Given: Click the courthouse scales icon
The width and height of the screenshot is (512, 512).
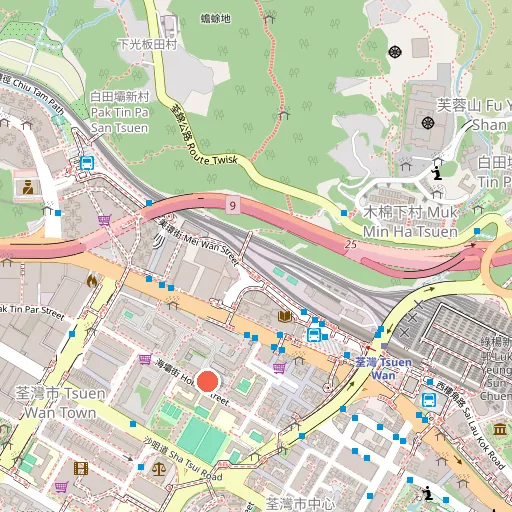Looking at the screenshot, I should [159, 469].
